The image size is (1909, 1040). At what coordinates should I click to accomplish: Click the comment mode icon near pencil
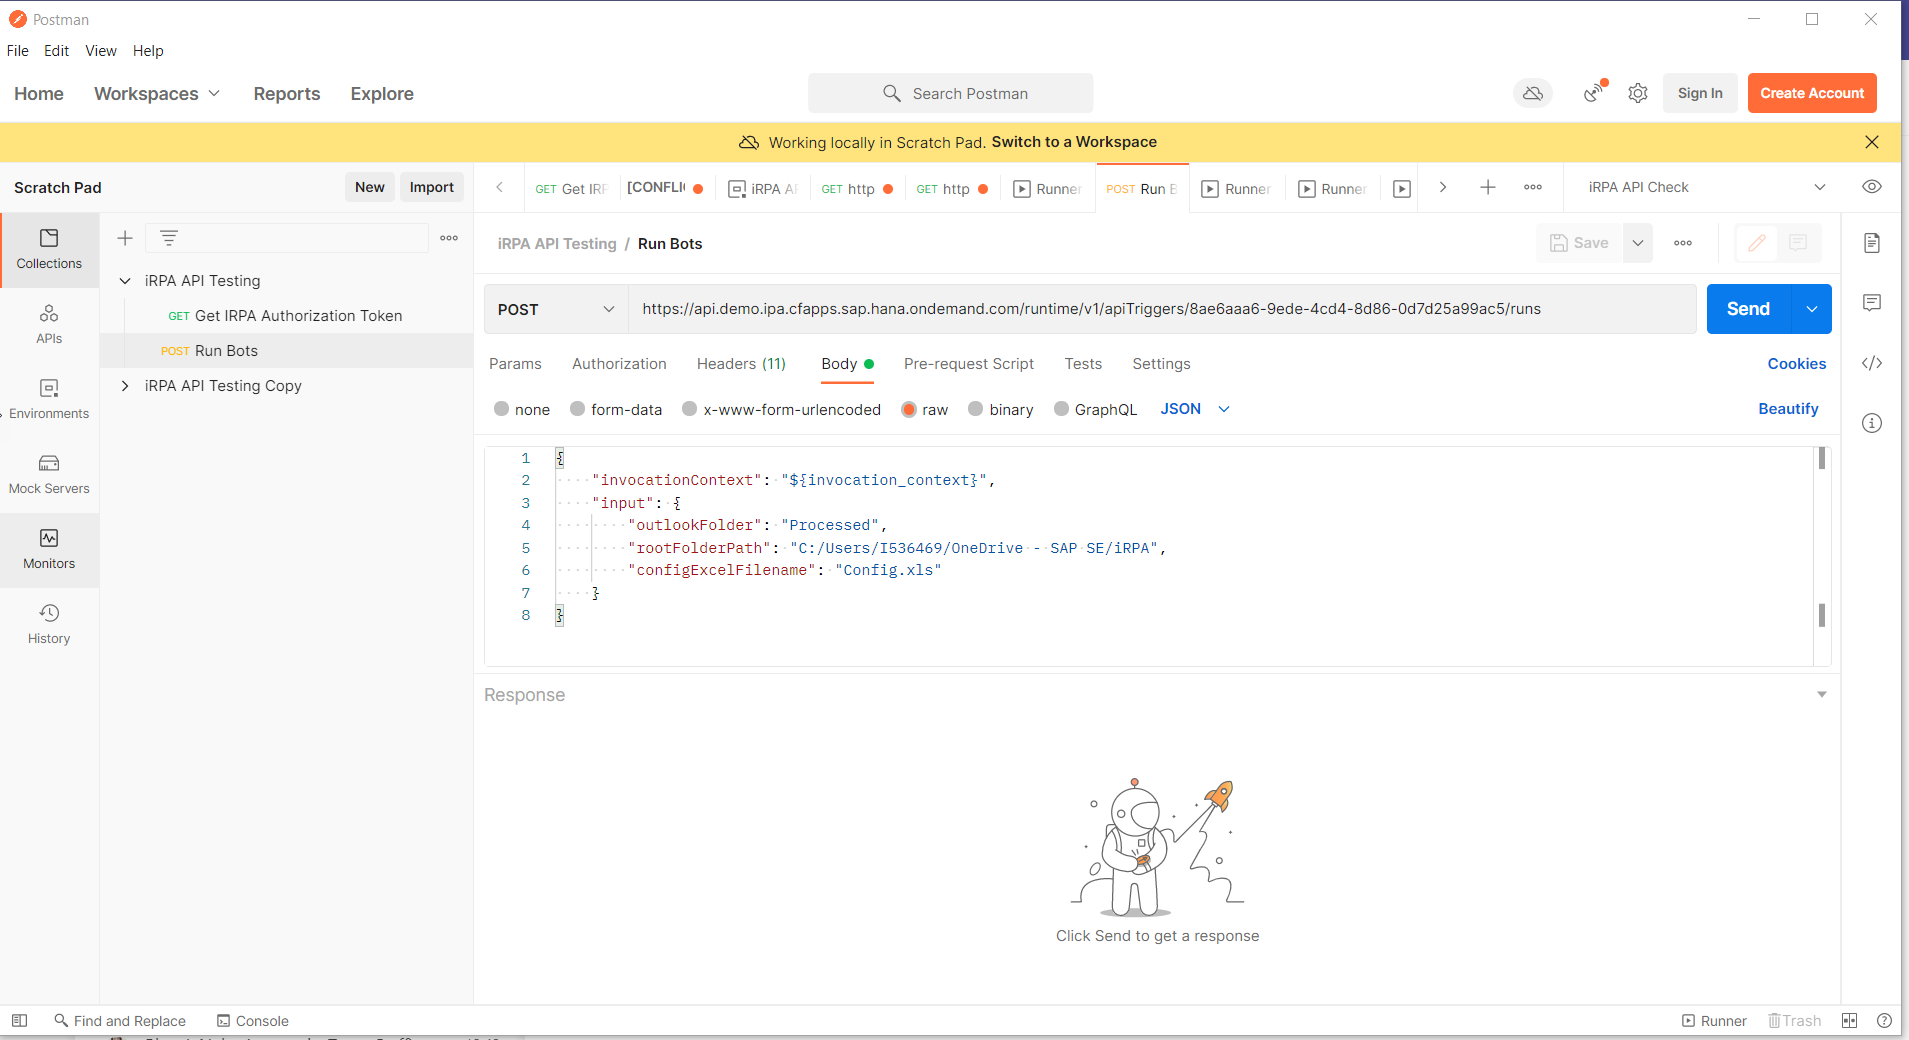point(1798,243)
